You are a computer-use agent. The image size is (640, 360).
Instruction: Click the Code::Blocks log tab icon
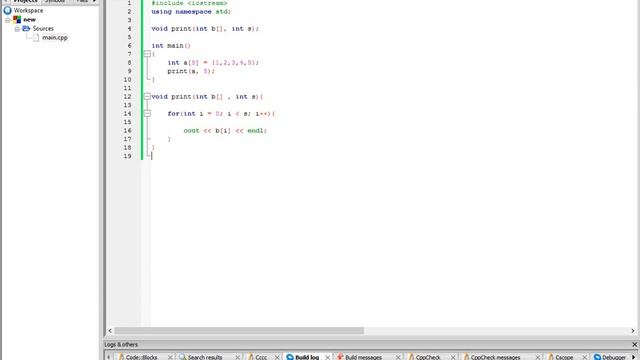(x=121, y=357)
